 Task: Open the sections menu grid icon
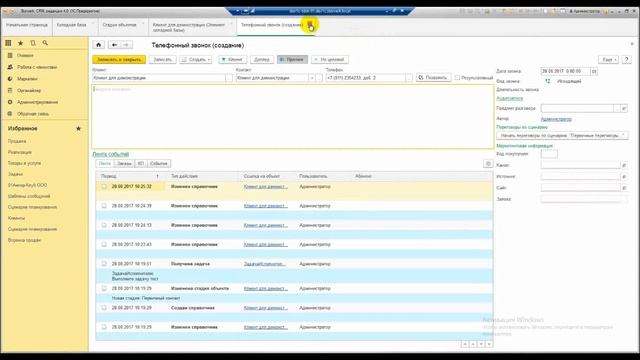click(8, 43)
